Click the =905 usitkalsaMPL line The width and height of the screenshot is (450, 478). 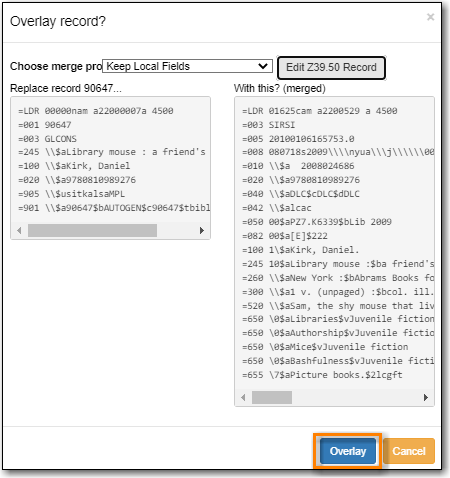tap(72, 194)
